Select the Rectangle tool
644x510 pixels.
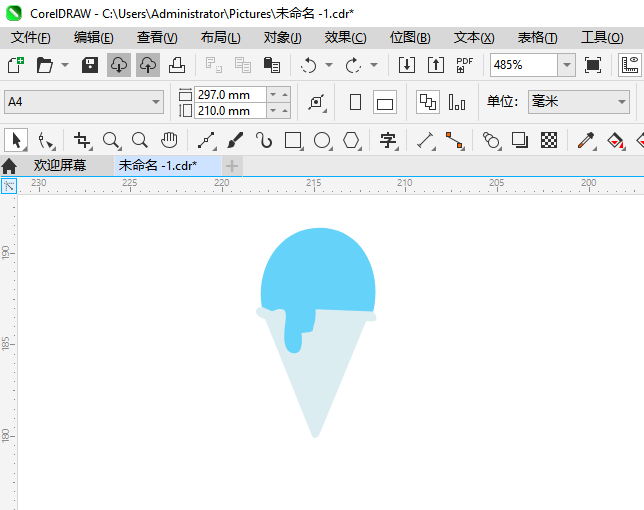click(x=293, y=140)
